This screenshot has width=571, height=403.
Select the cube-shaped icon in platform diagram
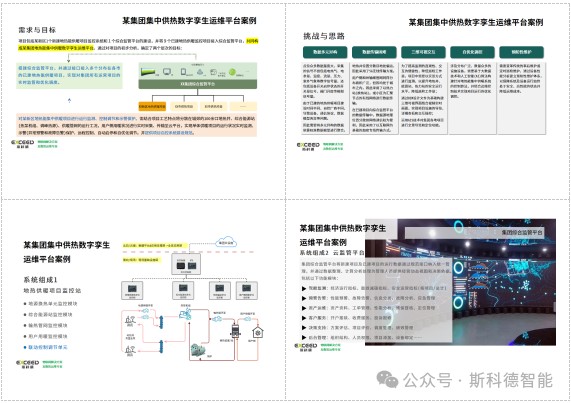214,72
